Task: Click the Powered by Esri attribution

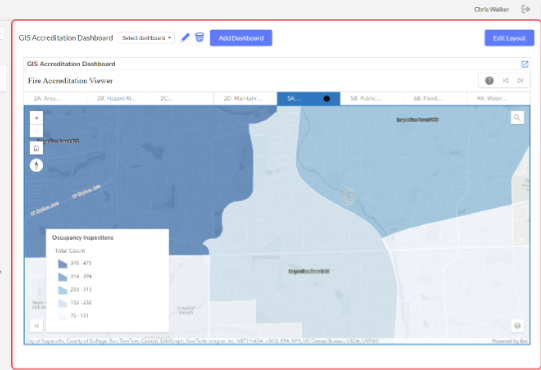Action: pyautogui.click(x=510, y=341)
